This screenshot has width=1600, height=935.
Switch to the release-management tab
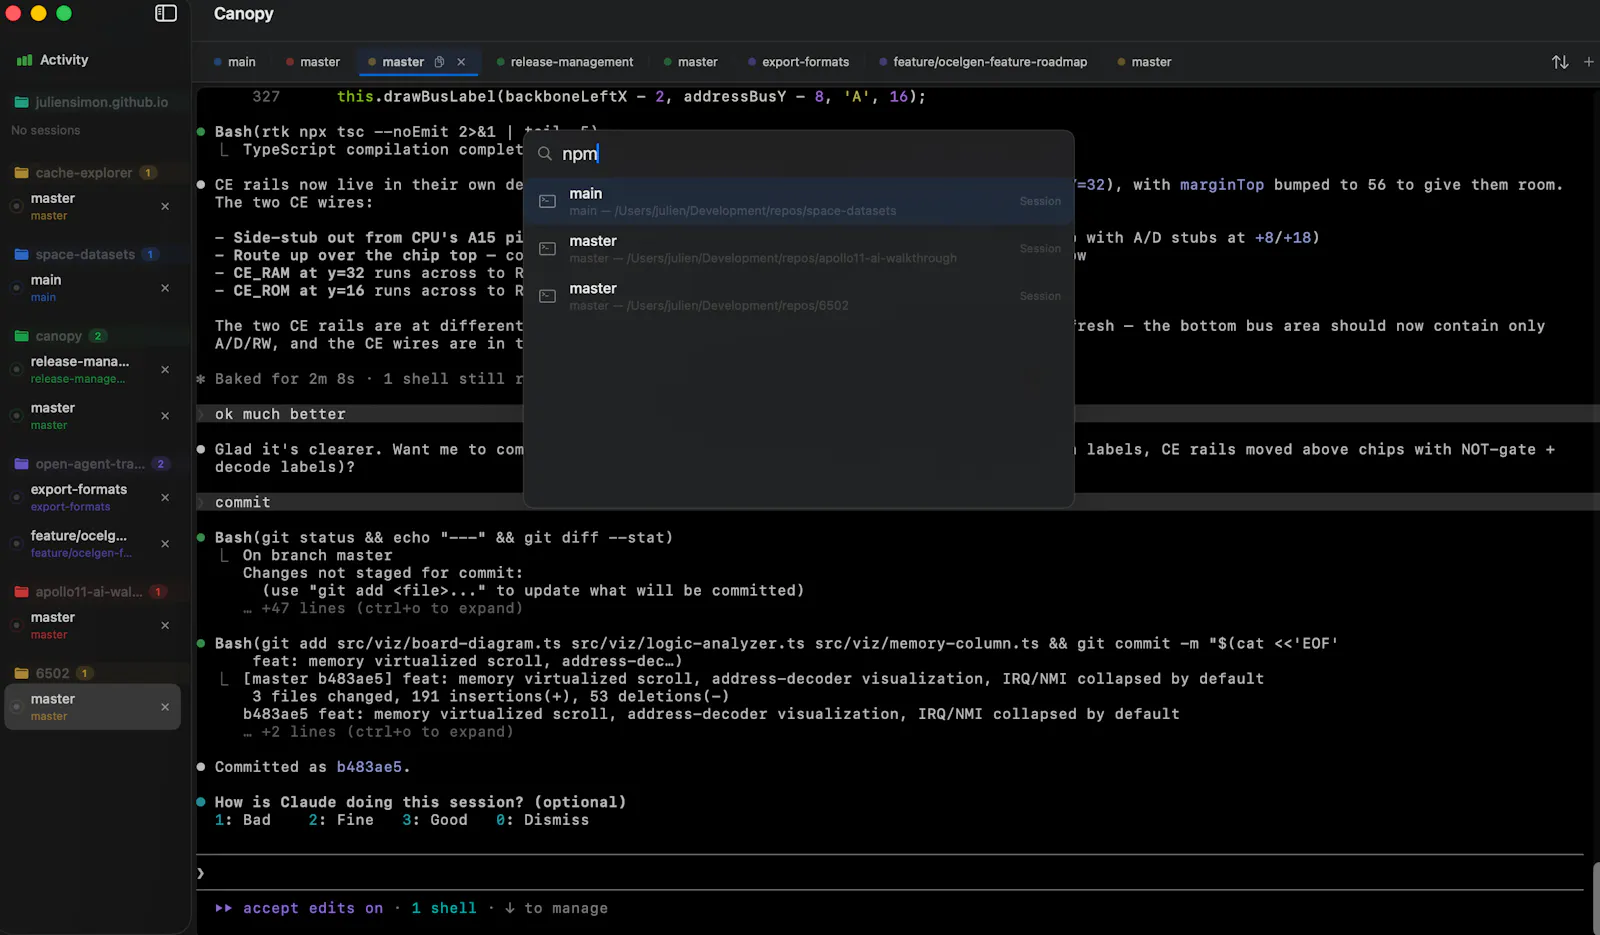point(565,62)
